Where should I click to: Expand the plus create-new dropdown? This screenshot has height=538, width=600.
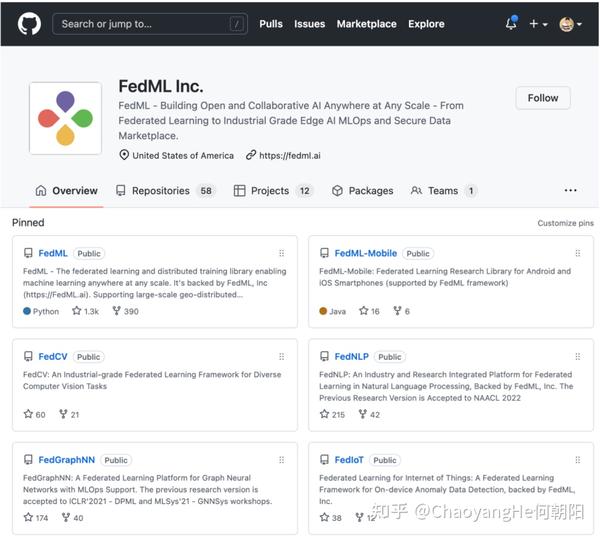coord(538,24)
